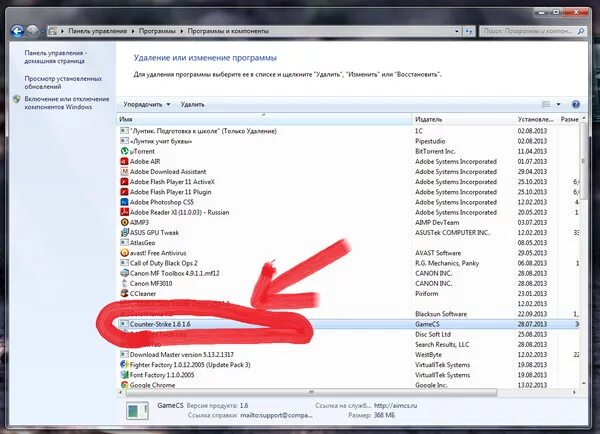Click the Disc Soft Ltd publisher cell
This screenshot has width=600, height=434.
(x=433, y=334)
